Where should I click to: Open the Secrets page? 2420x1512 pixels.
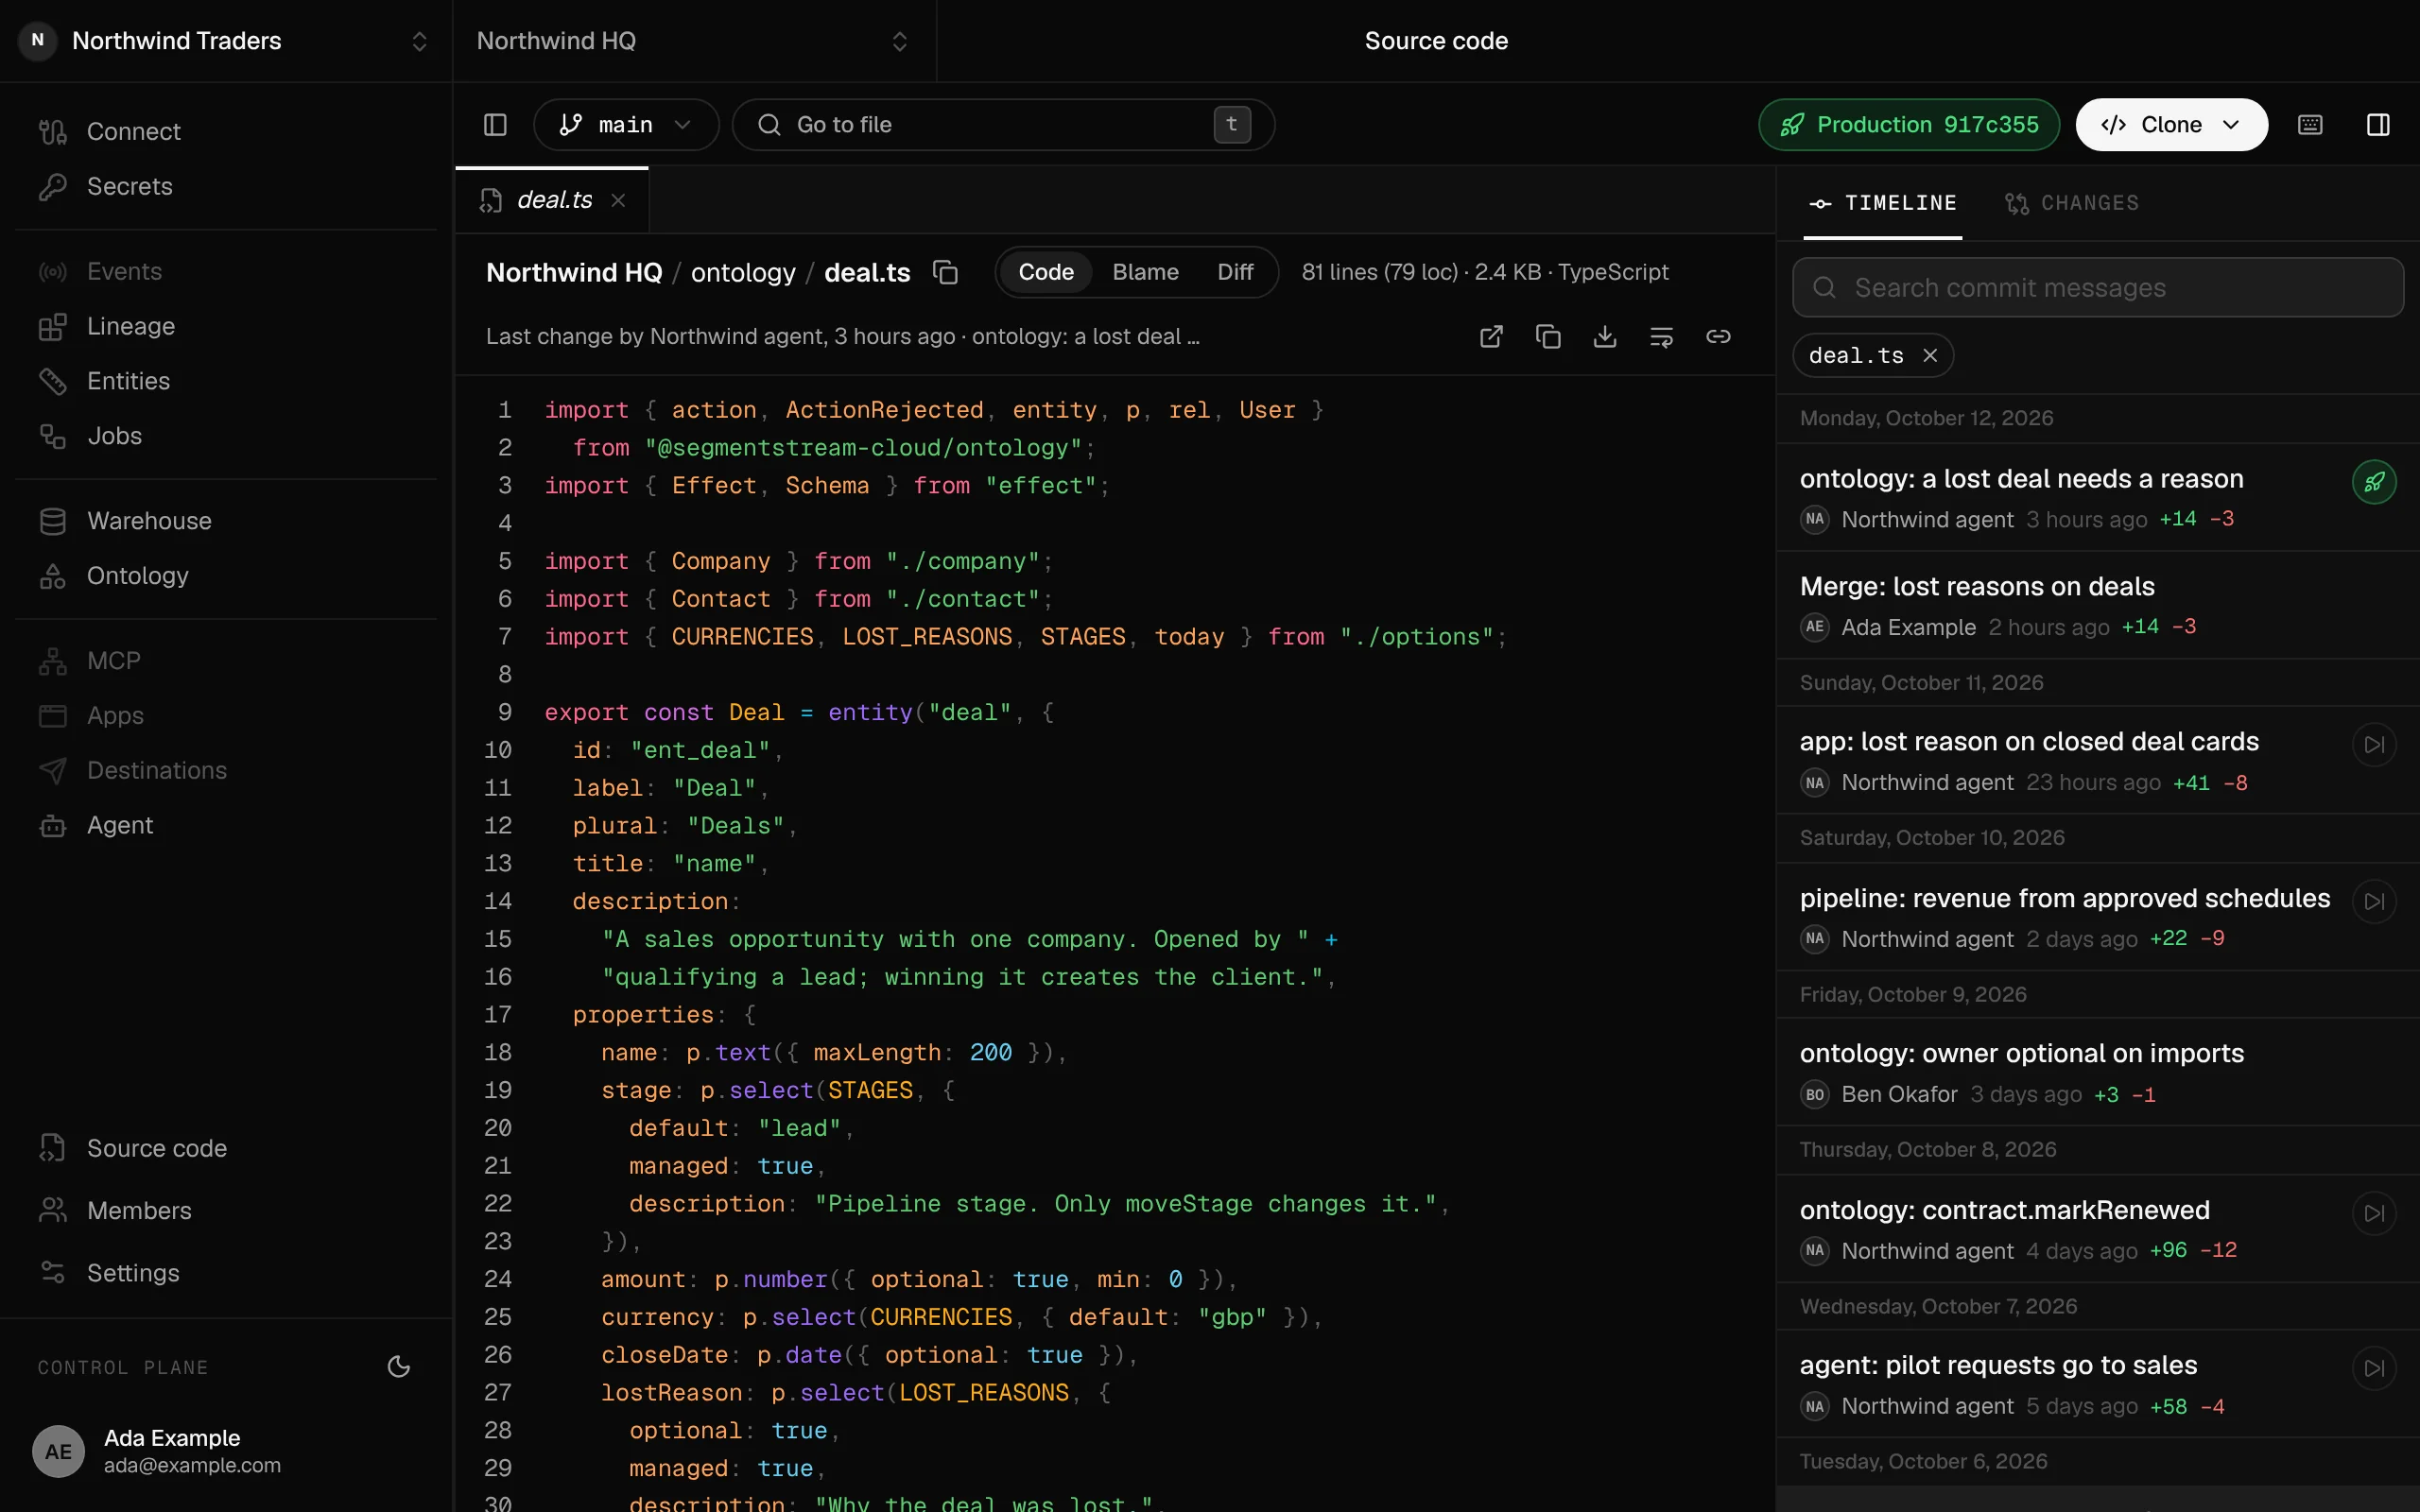tap(226, 186)
